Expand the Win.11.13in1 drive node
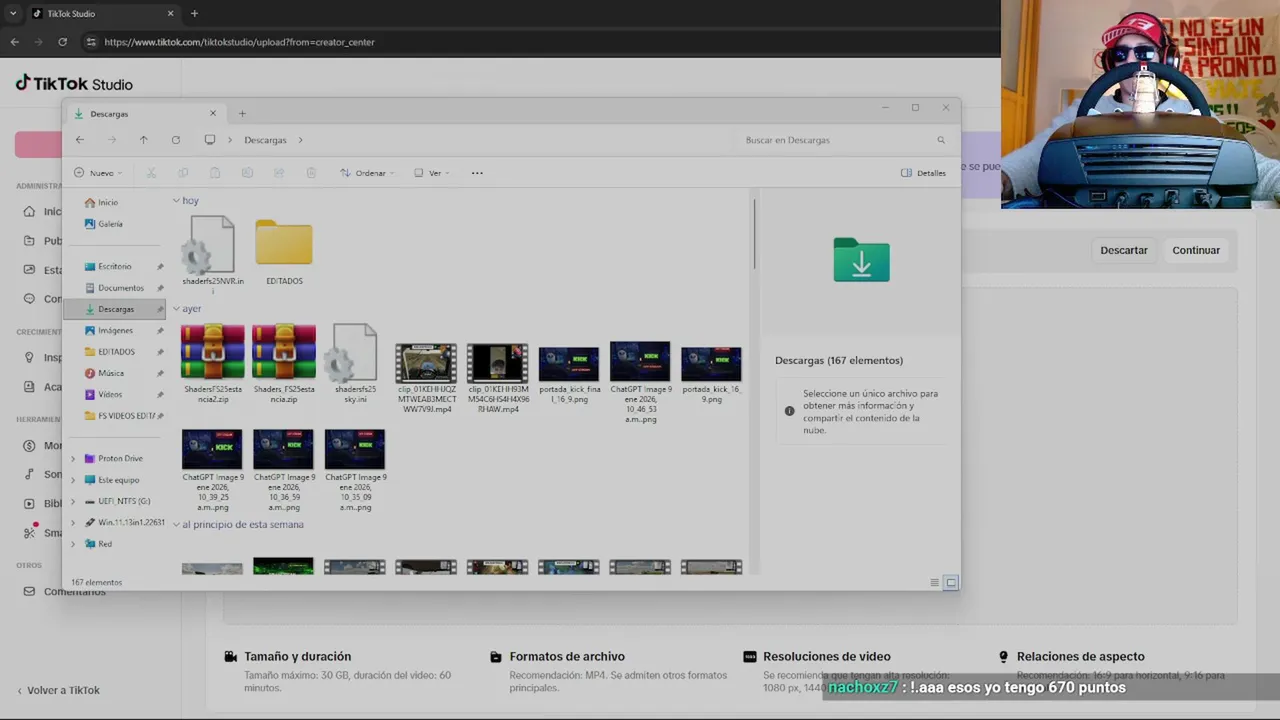The height and width of the screenshot is (720, 1280). (x=73, y=523)
